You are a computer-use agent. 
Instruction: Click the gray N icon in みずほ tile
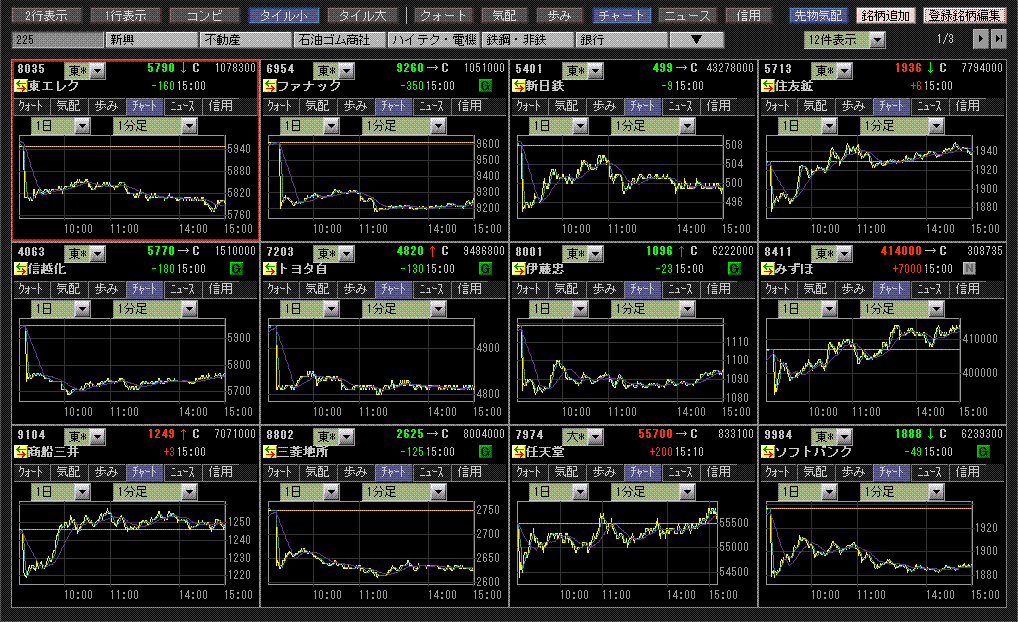click(x=969, y=269)
